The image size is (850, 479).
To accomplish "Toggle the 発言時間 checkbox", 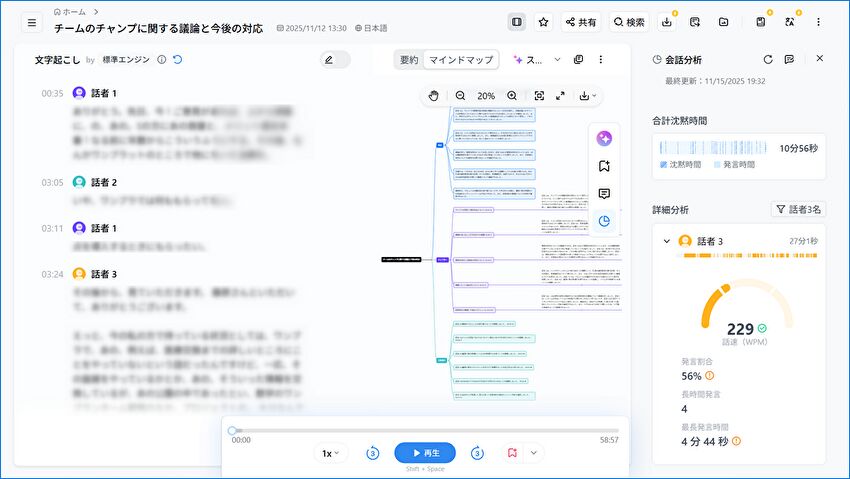I will tap(716, 164).
